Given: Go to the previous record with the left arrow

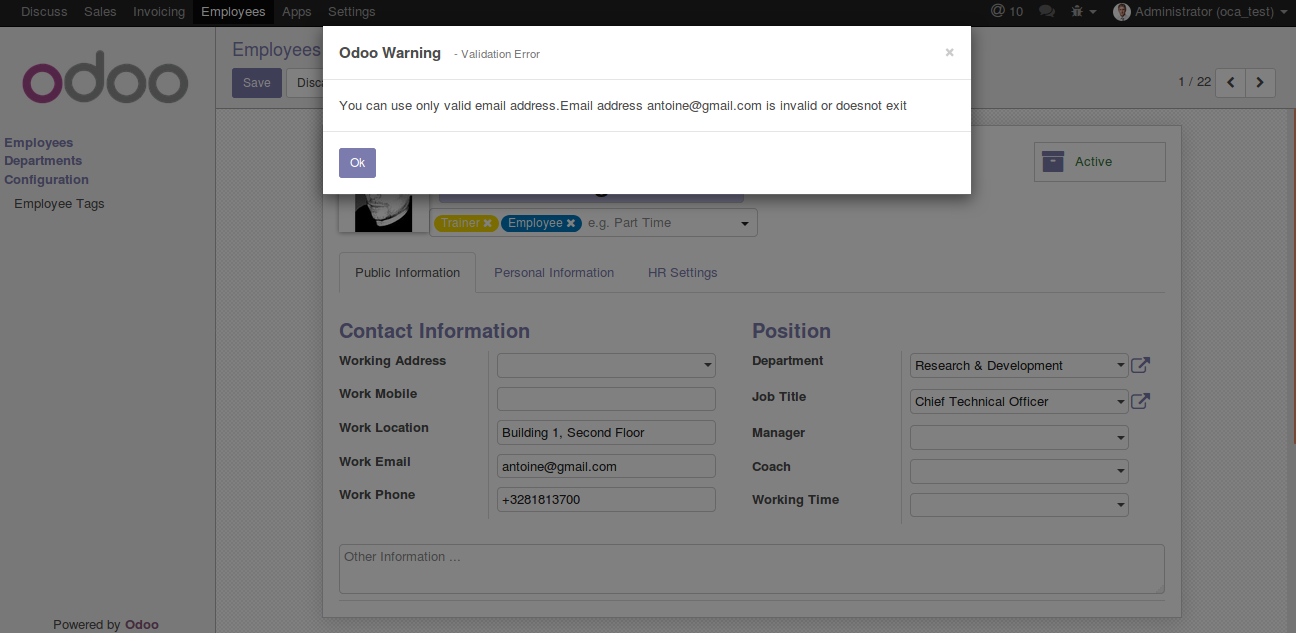Looking at the screenshot, I should coord(1231,82).
